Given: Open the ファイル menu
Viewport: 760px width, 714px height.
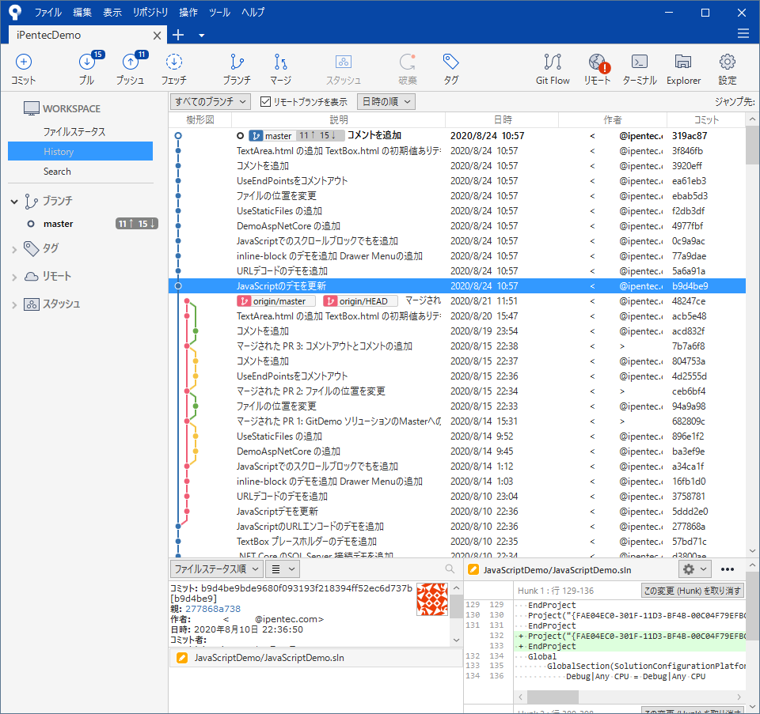Looking at the screenshot, I should (48, 12).
